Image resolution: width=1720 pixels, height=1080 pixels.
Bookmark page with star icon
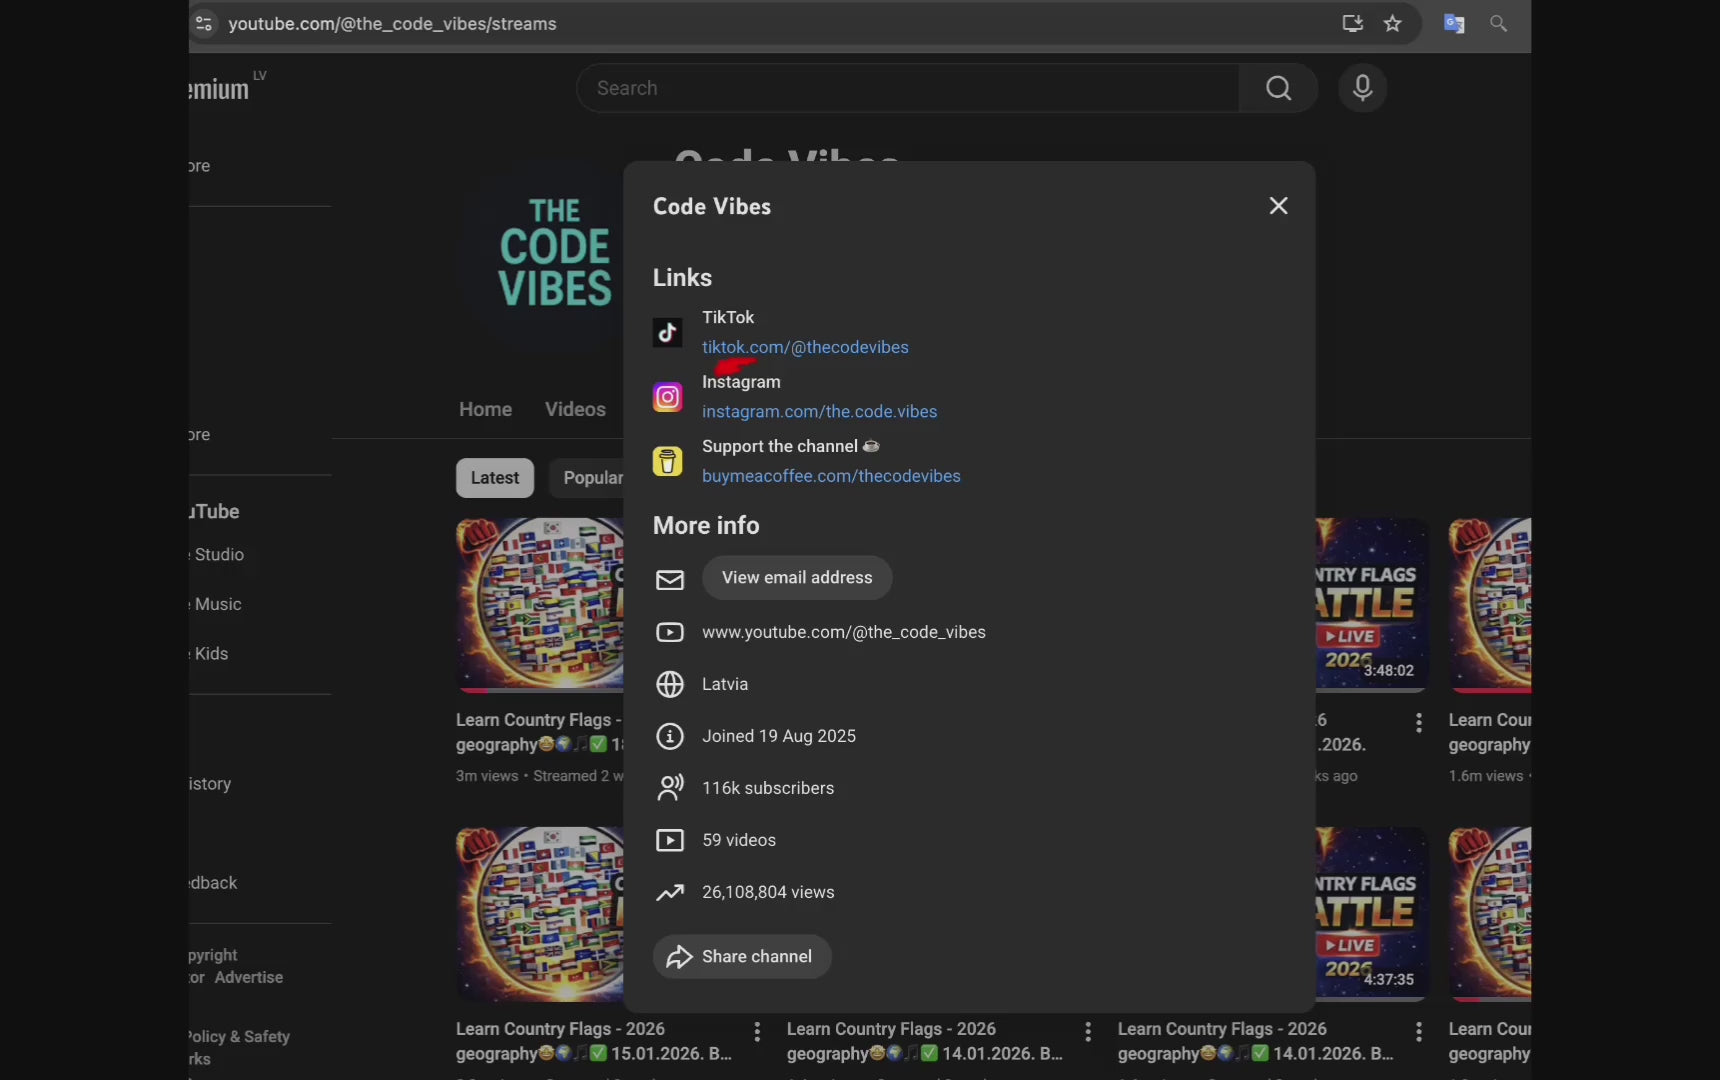pos(1393,24)
